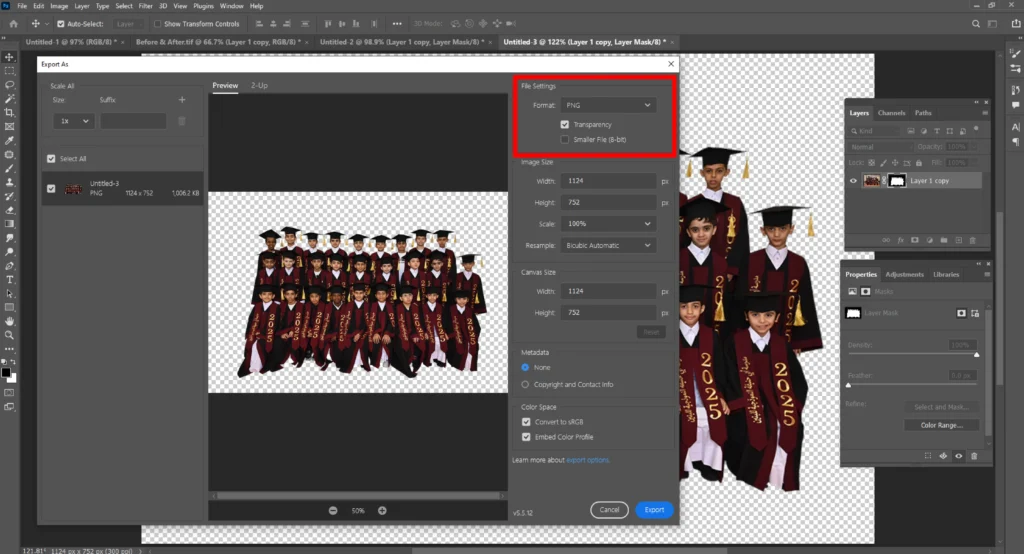The width and height of the screenshot is (1024, 554).
Task: Select the Crop tool in toolbar
Action: pos(9,112)
